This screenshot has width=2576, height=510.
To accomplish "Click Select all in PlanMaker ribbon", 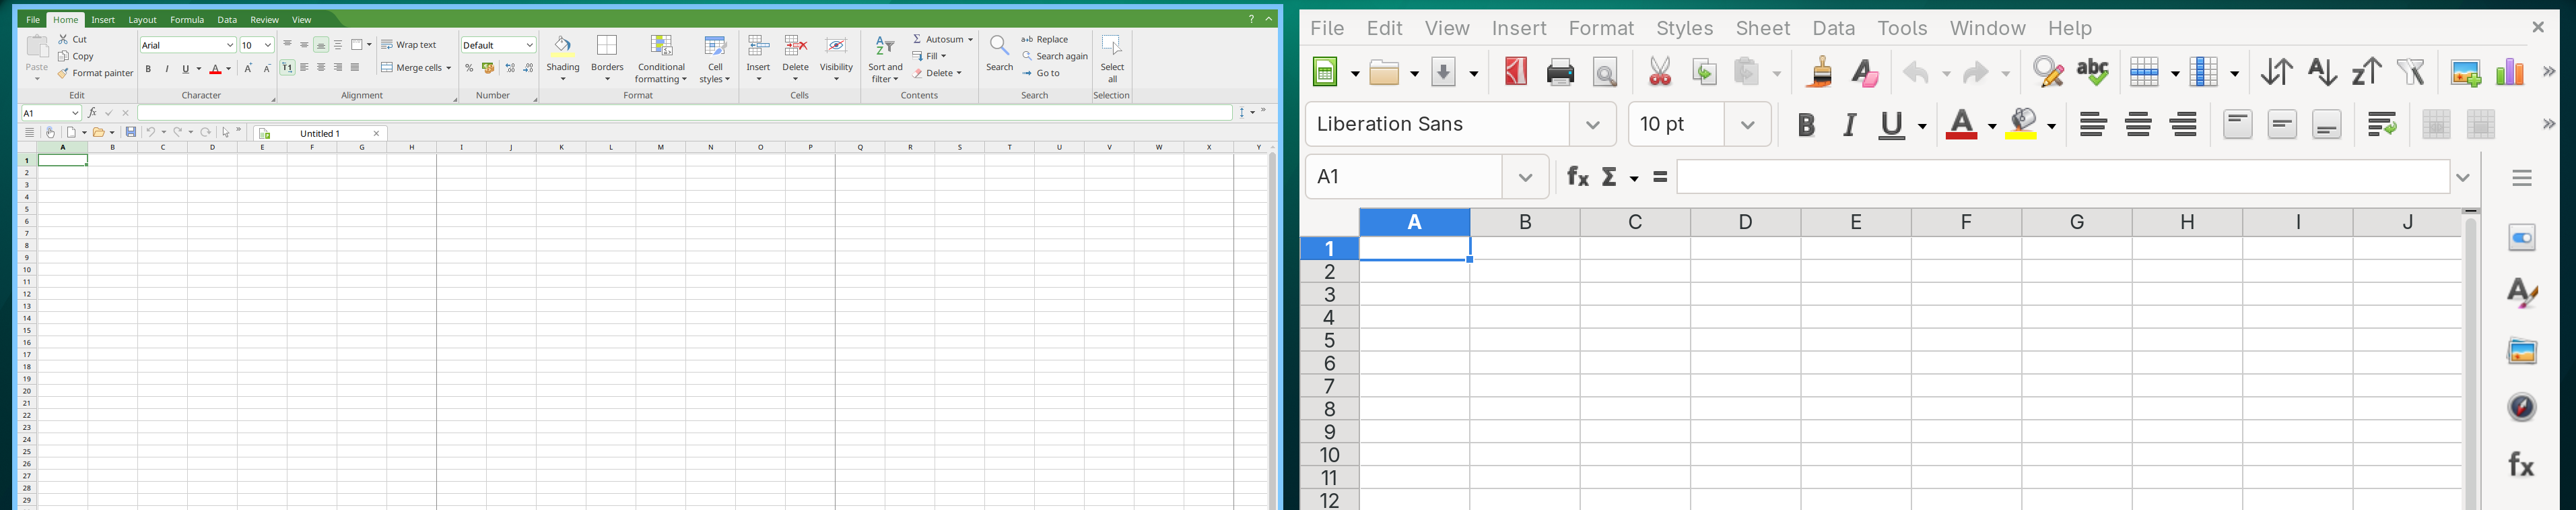I will [1112, 58].
